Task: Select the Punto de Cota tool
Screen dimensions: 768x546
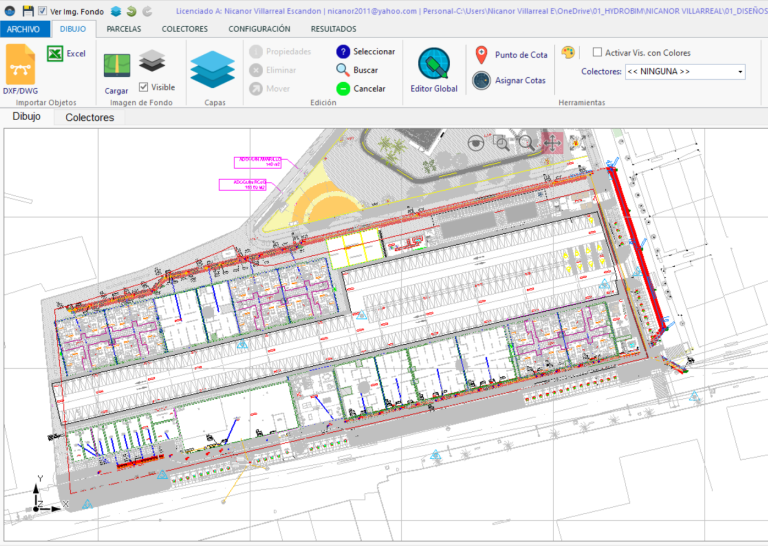Action: click(511, 55)
